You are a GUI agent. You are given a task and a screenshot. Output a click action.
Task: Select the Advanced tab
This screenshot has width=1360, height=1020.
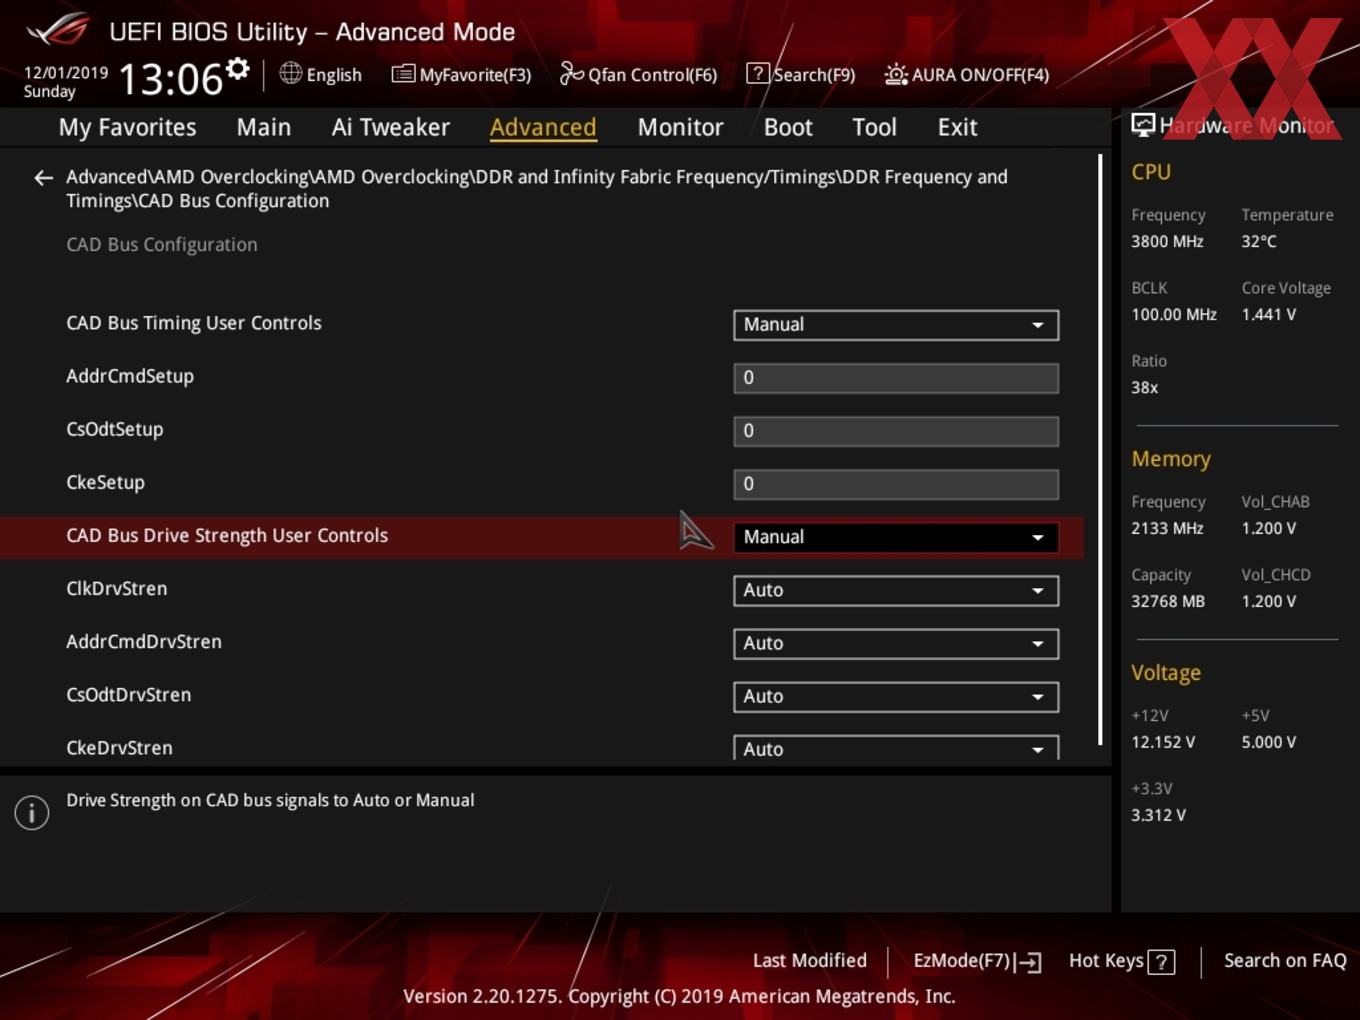pos(543,127)
